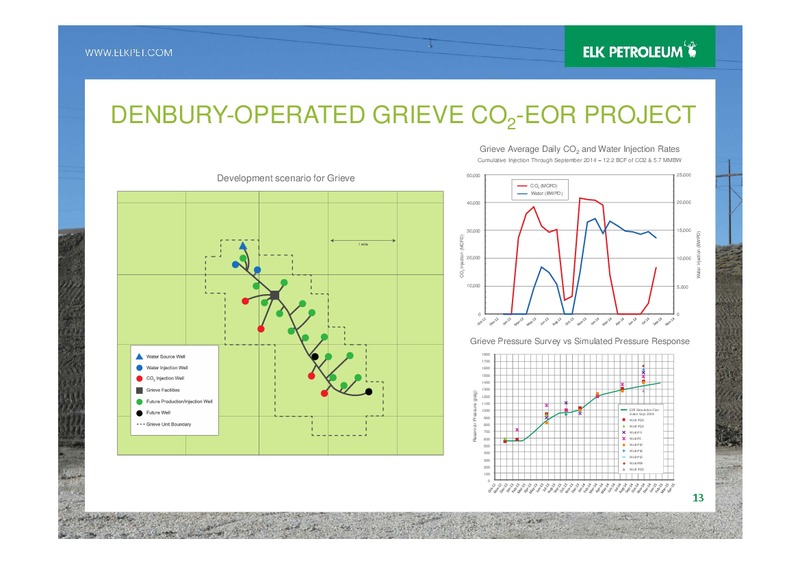Image resolution: width=800 pixels, height=565 pixels.
Task: Click 'Grieve Unit Boundary' legend label
Action: [x=168, y=425]
